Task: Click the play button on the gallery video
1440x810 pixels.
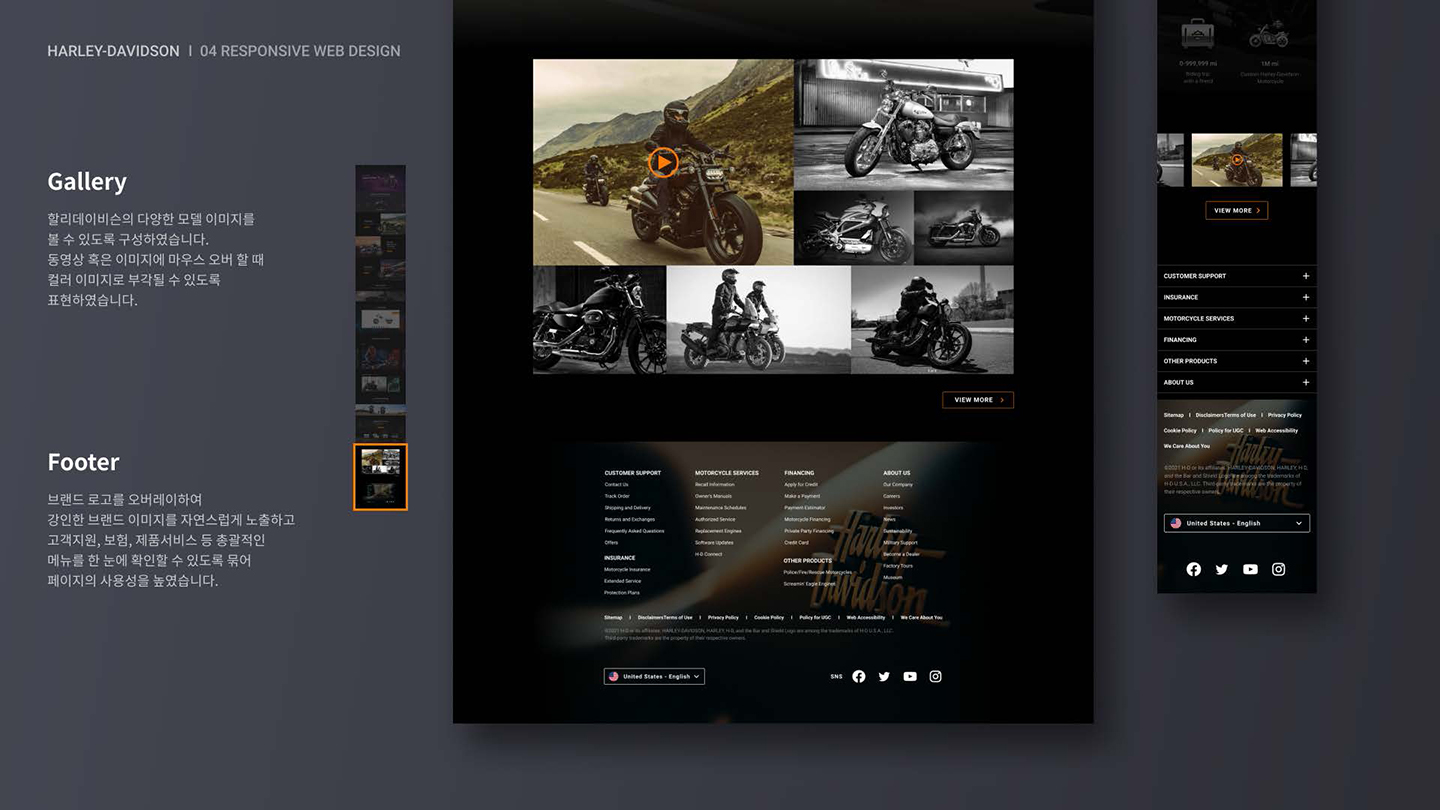Action: pos(663,161)
